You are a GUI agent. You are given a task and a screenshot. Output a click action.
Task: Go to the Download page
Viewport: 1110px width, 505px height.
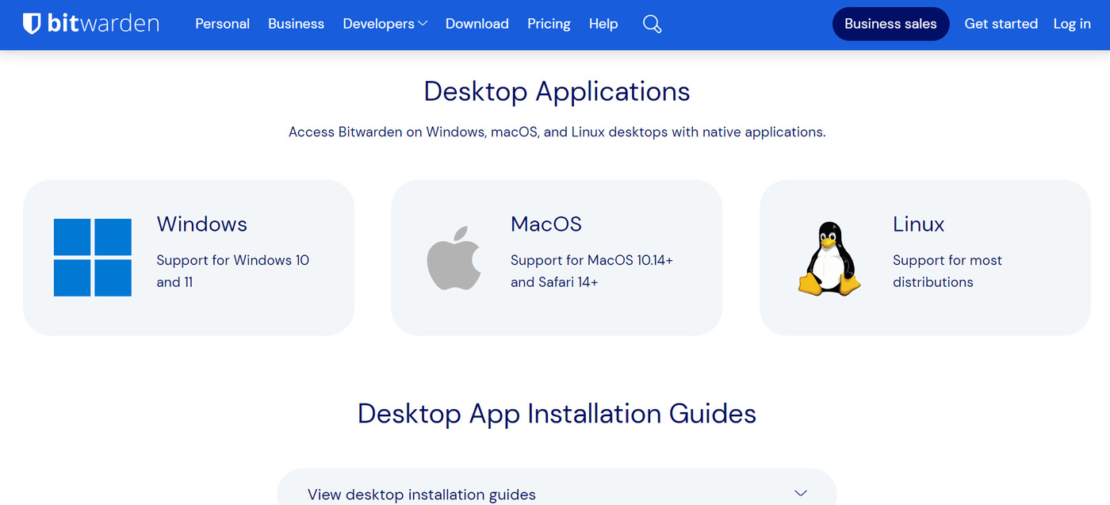point(477,24)
